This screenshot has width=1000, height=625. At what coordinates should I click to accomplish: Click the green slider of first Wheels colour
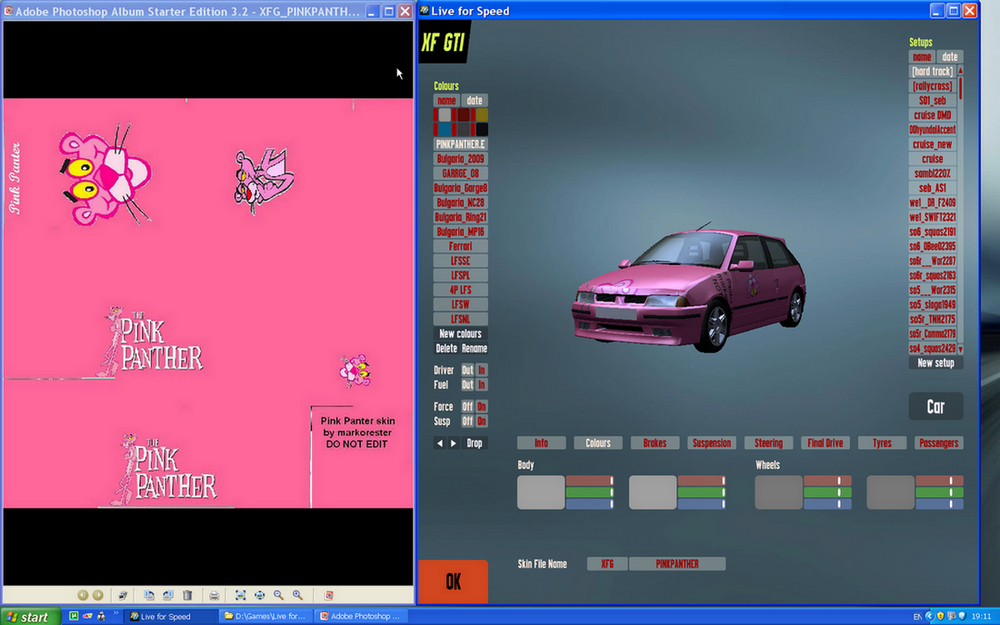tap(827, 492)
